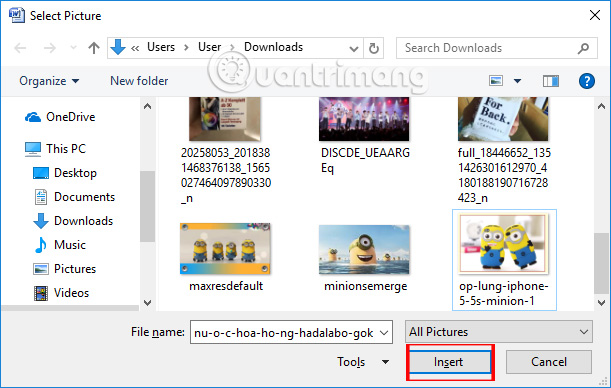Click file list scroll up arrow
Viewport: 611px width, 388px height.
coord(601,106)
